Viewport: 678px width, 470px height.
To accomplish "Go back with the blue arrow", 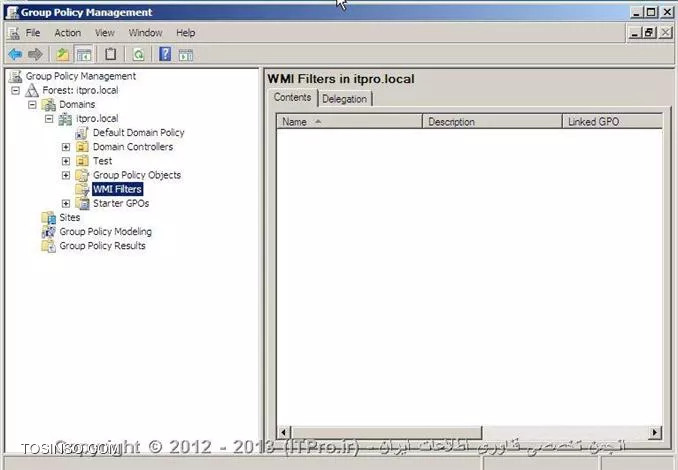I will click(15, 54).
